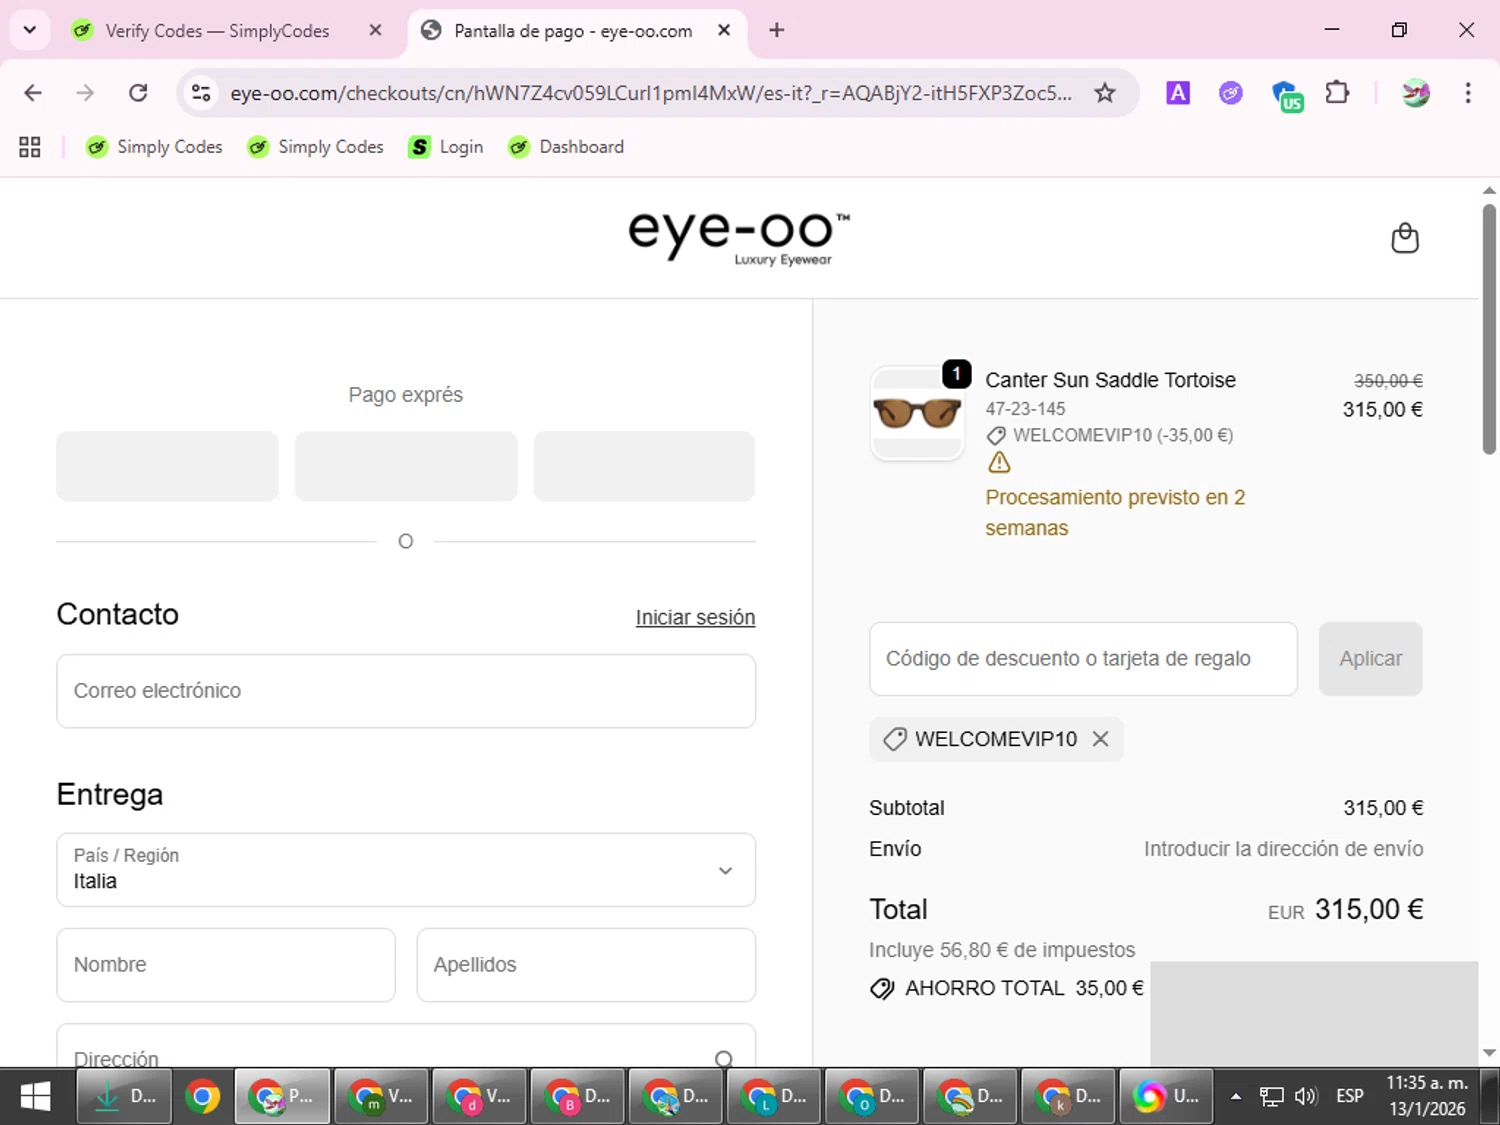Open the bookmarks apps grid icon
The width and height of the screenshot is (1500, 1125).
click(30, 147)
